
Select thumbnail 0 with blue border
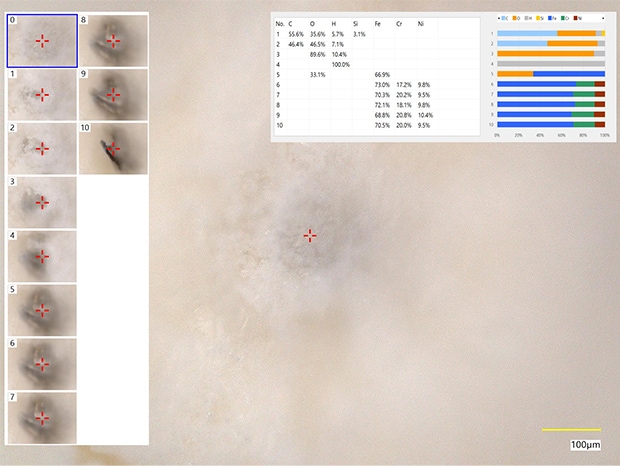click(42, 40)
